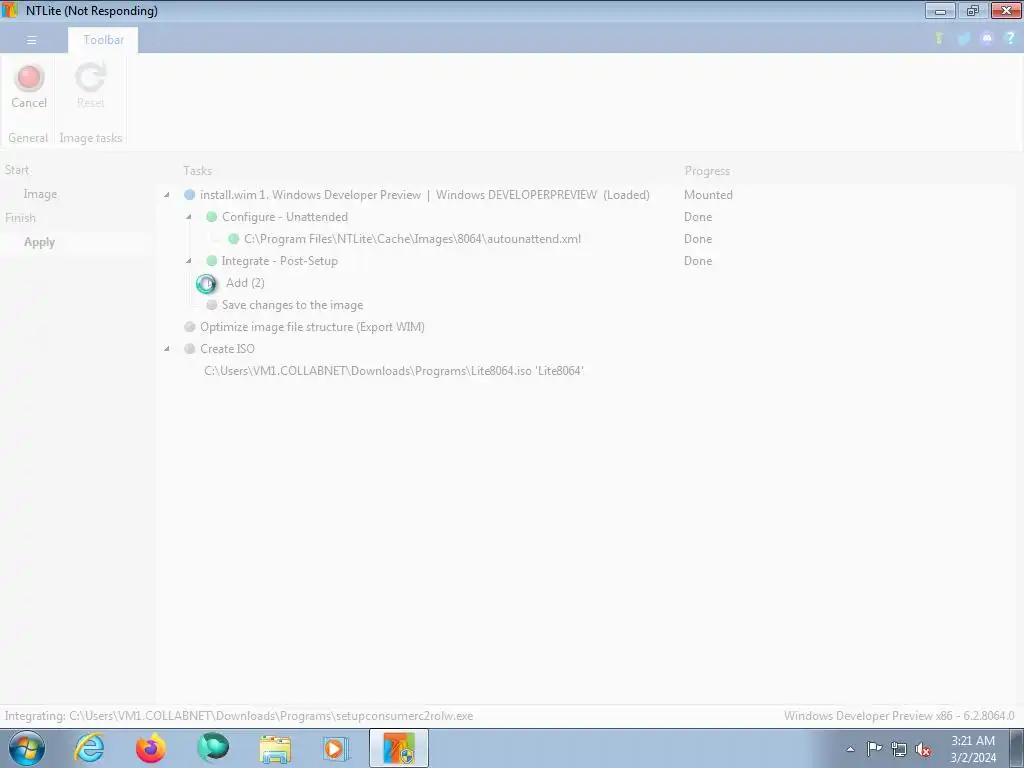
Task: Click Windows Developer Preview x86 version text
Action: (899, 716)
